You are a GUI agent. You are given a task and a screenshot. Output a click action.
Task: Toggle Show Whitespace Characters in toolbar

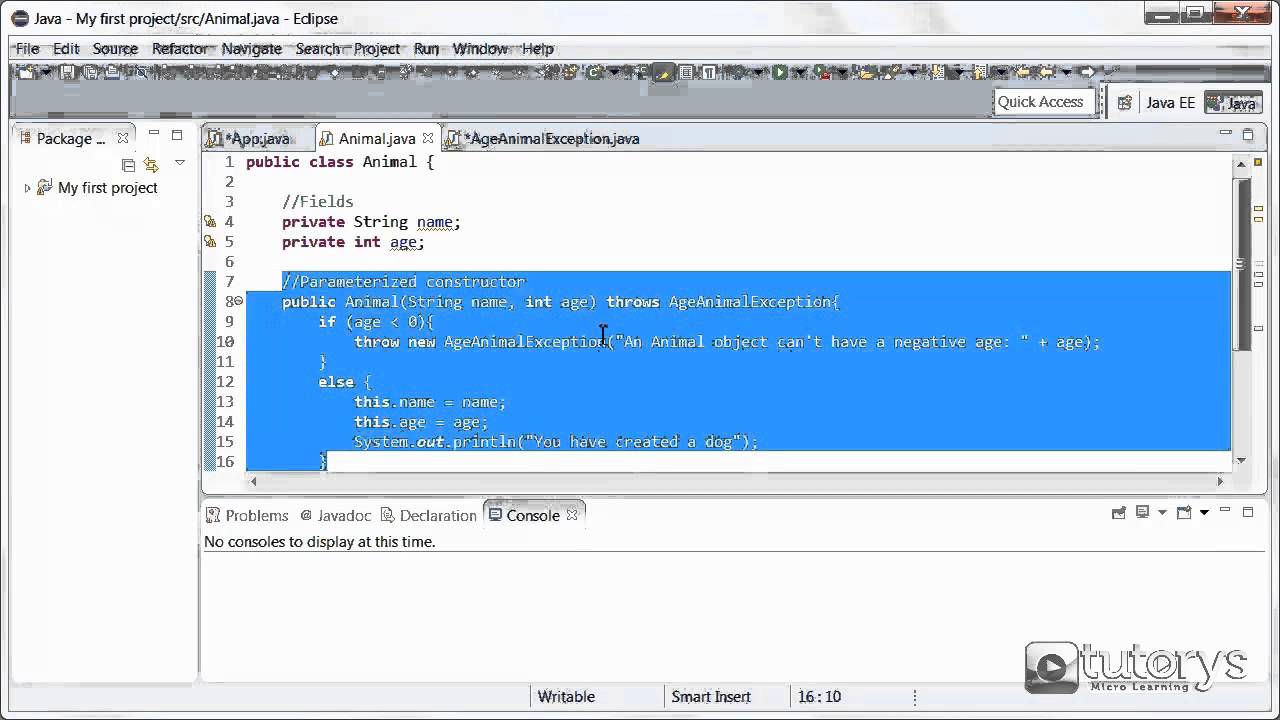click(708, 72)
